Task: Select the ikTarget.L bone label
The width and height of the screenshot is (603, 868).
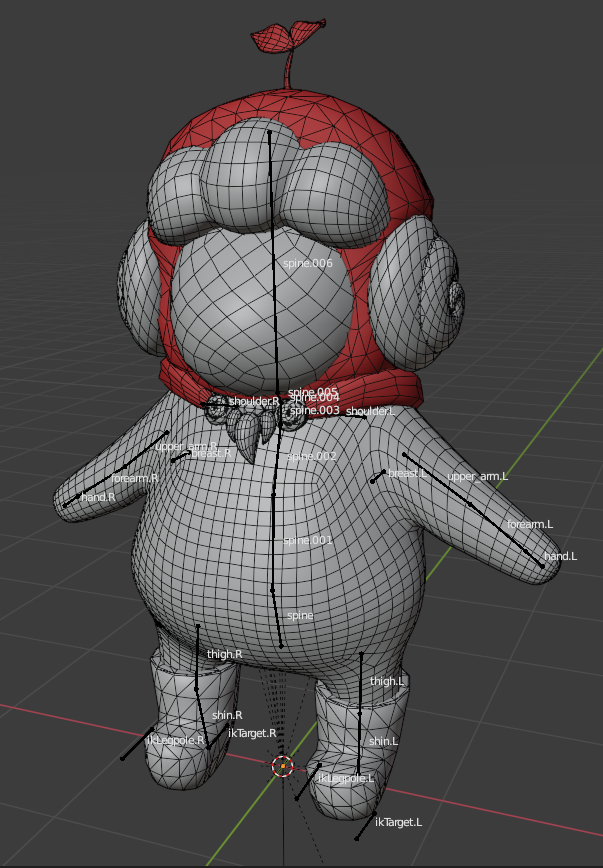Action: pos(399,823)
